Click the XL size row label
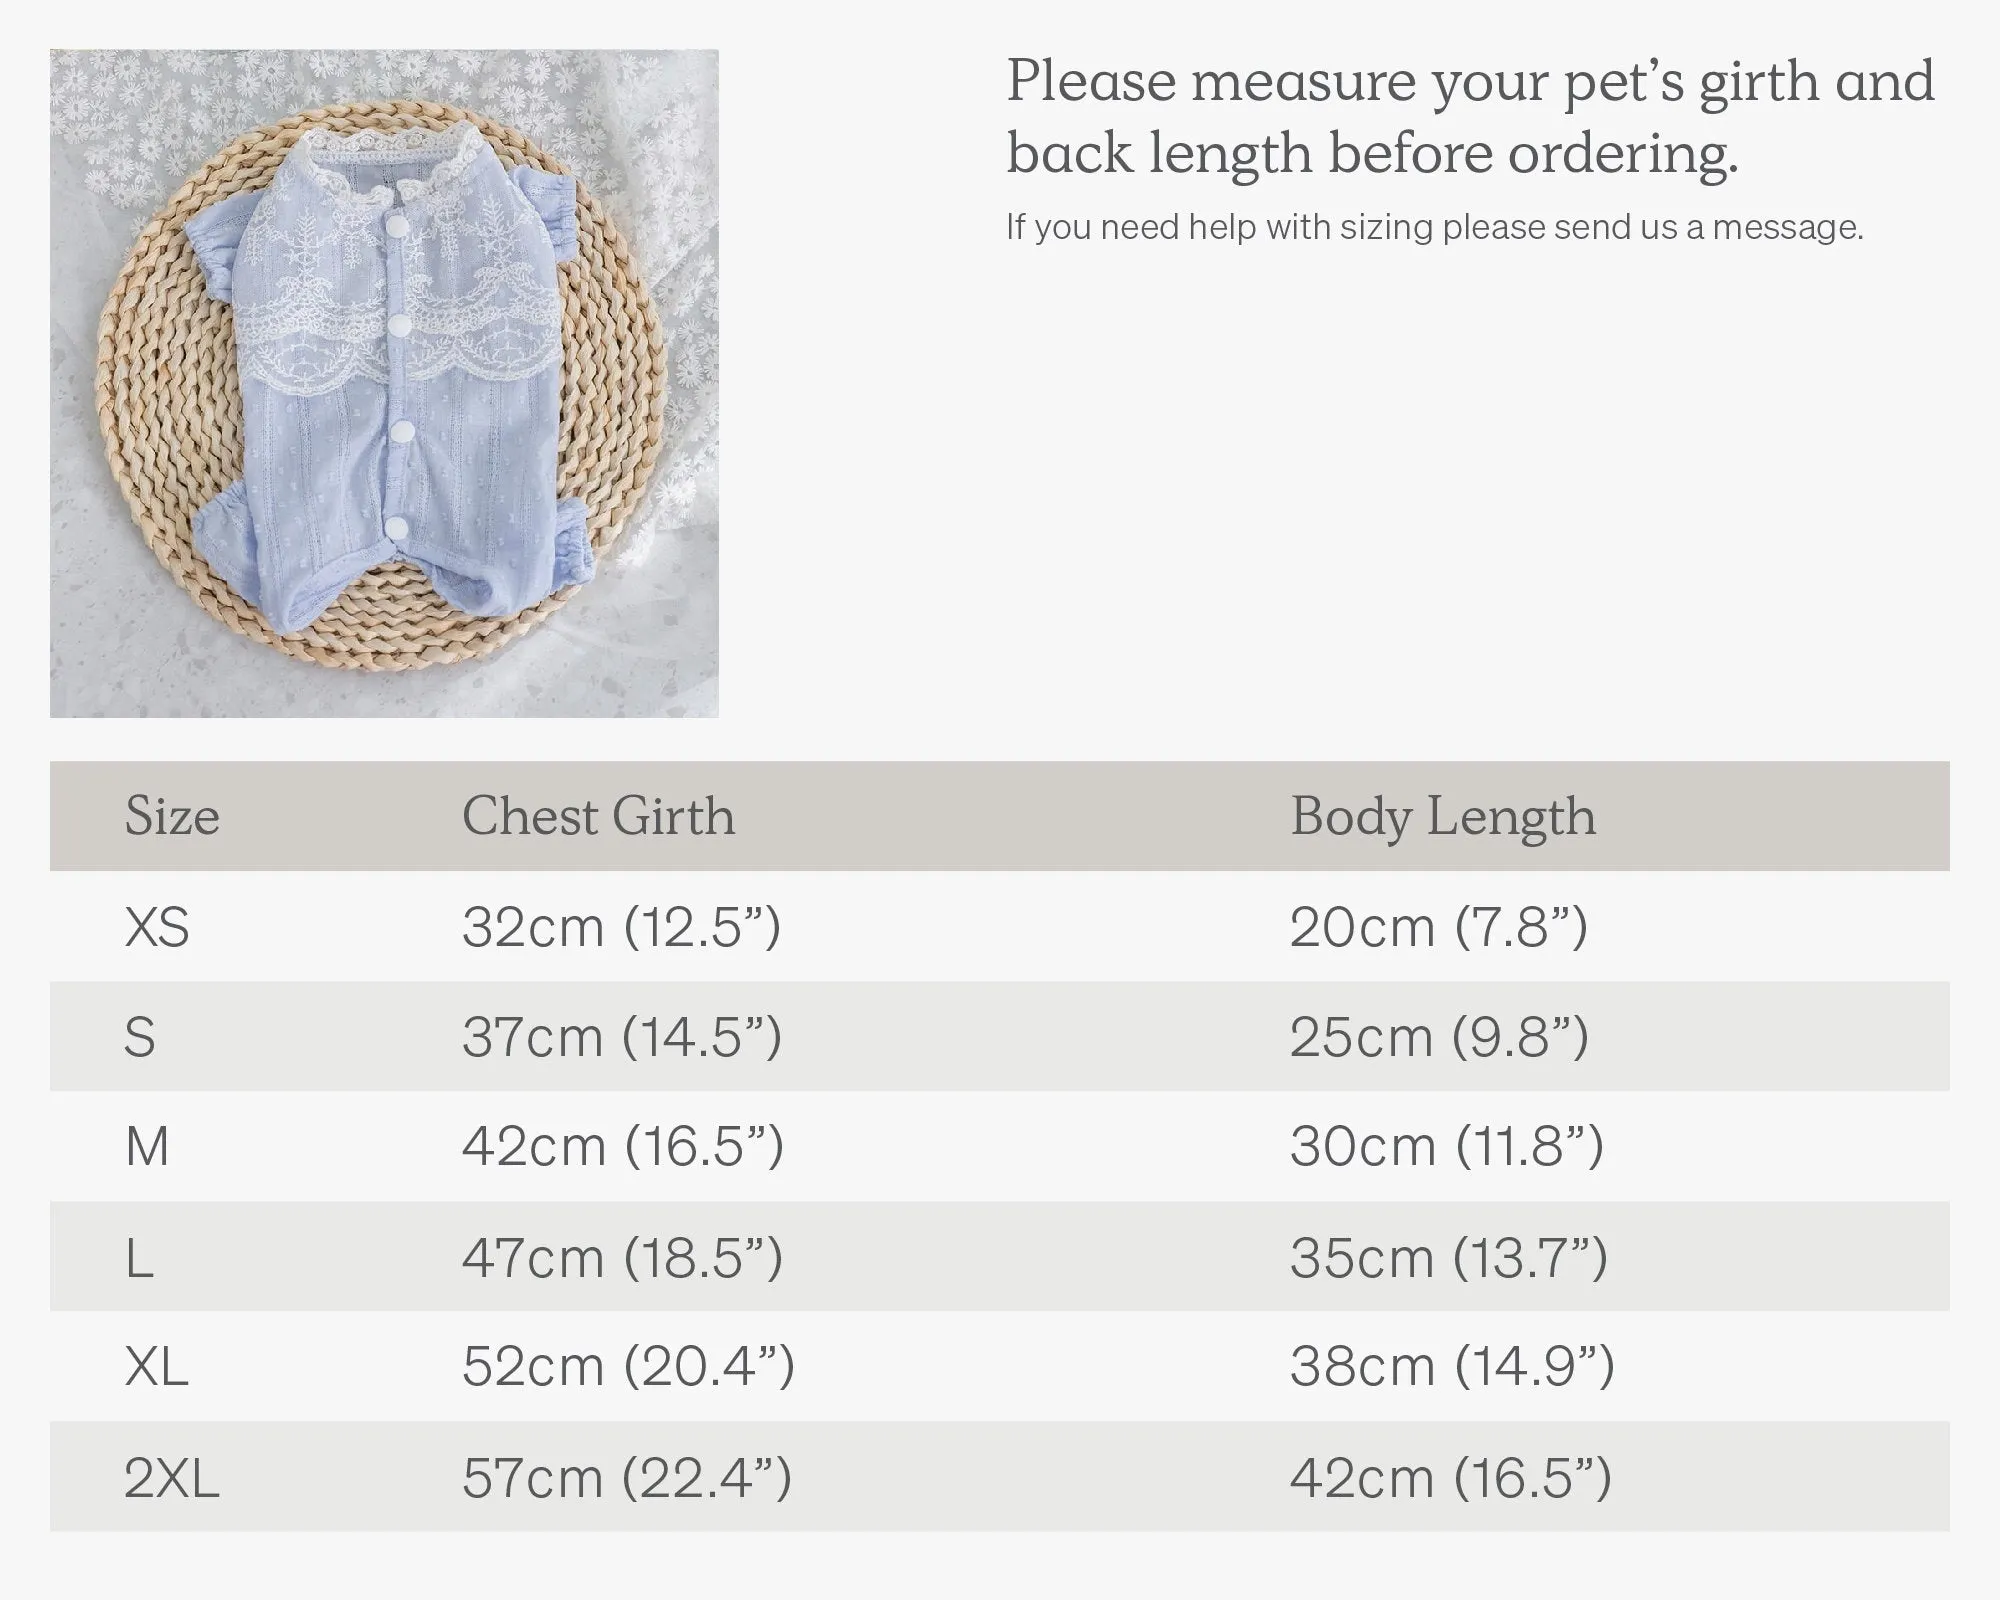Image resolution: width=2000 pixels, height=1600 pixels. click(156, 1366)
